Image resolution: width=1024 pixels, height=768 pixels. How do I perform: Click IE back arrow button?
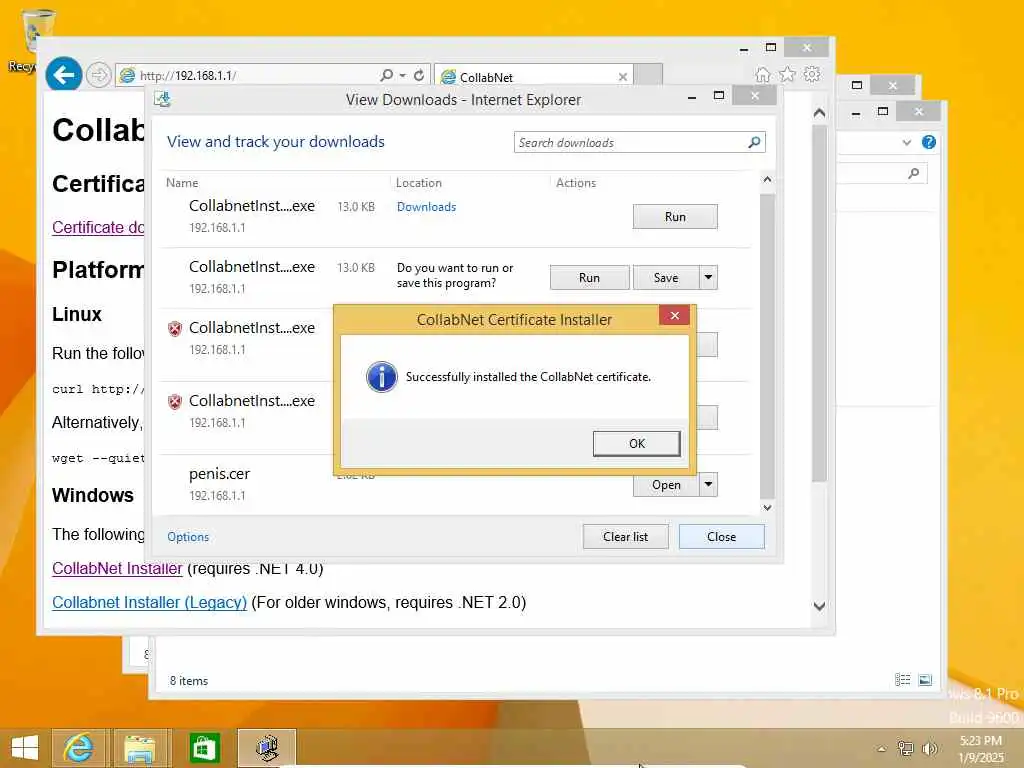pos(63,75)
